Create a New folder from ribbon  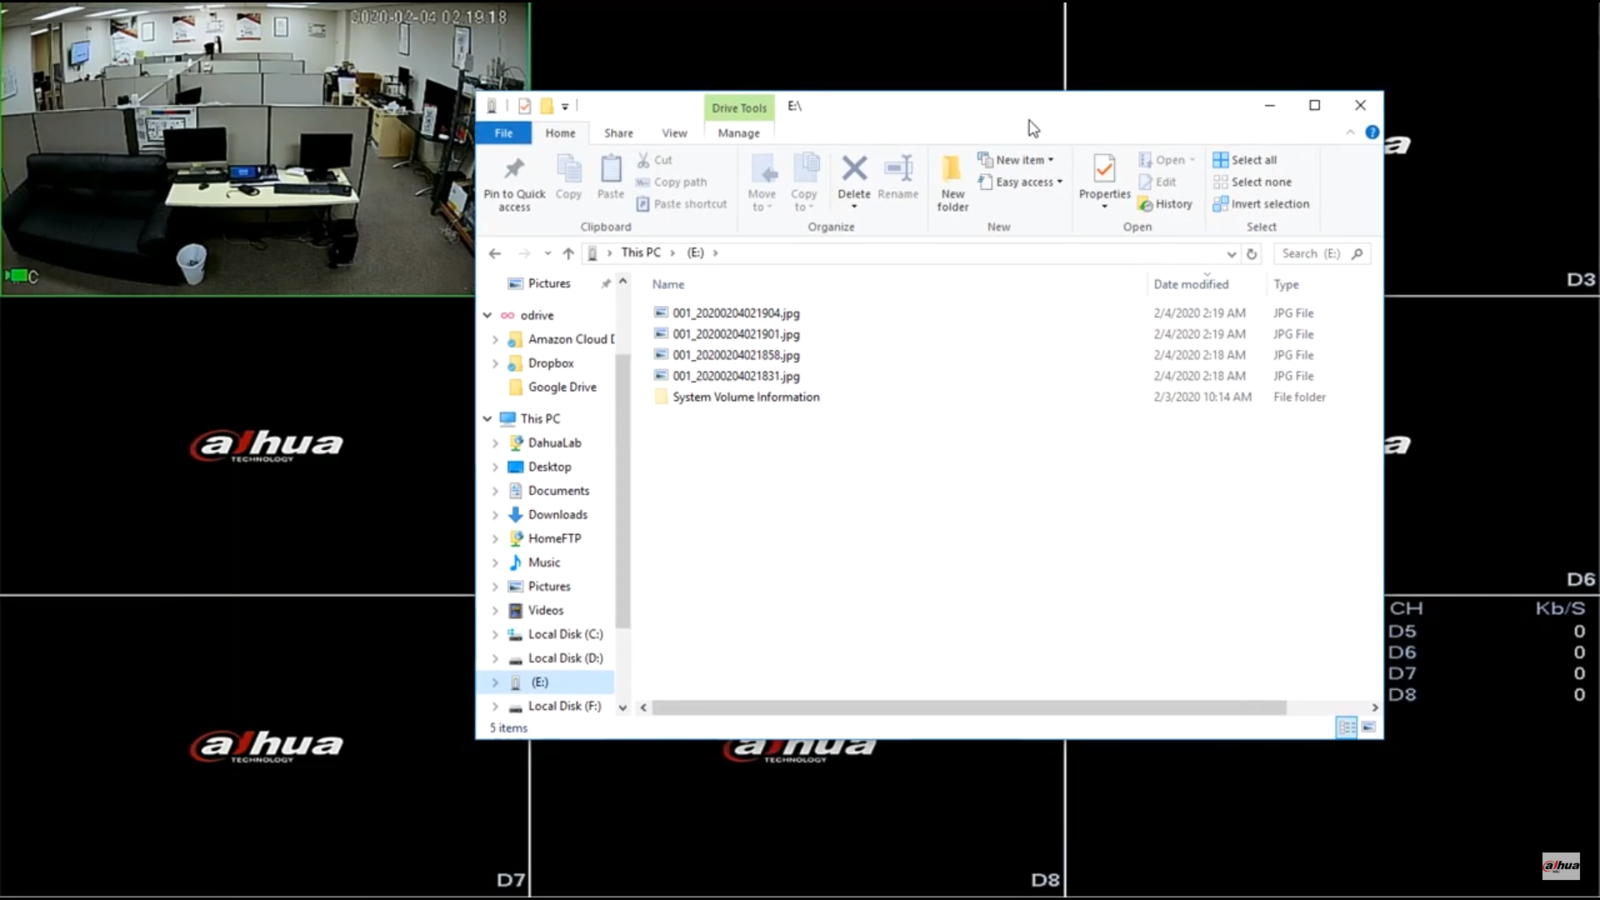tap(953, 182)
